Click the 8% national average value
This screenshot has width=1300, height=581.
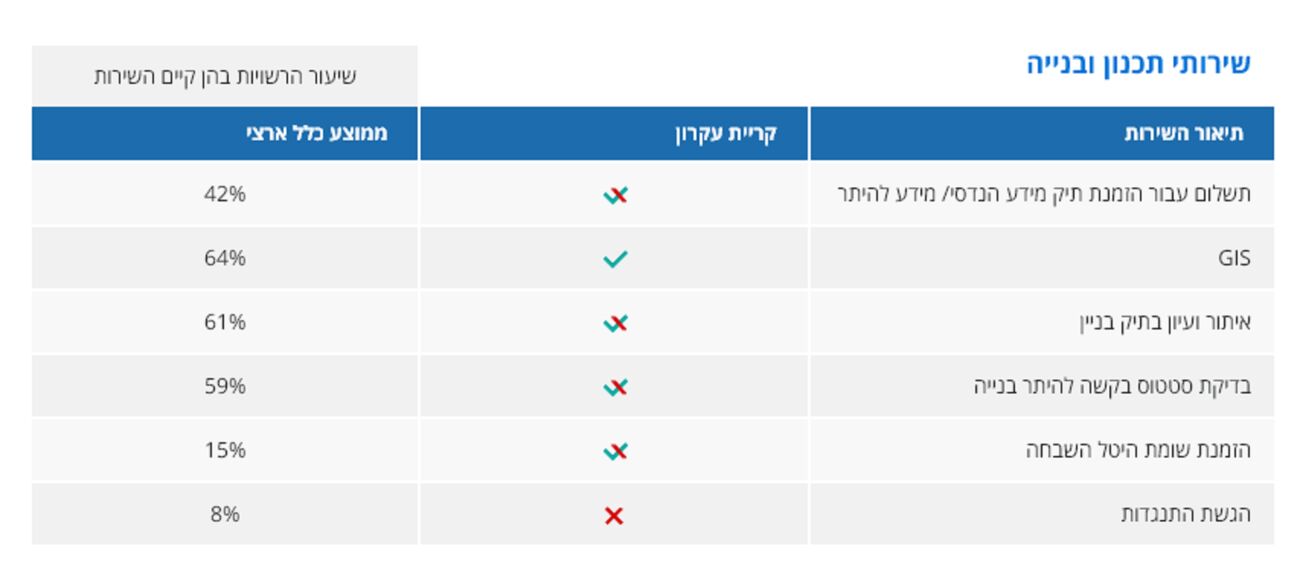click(x=225, y=515)
